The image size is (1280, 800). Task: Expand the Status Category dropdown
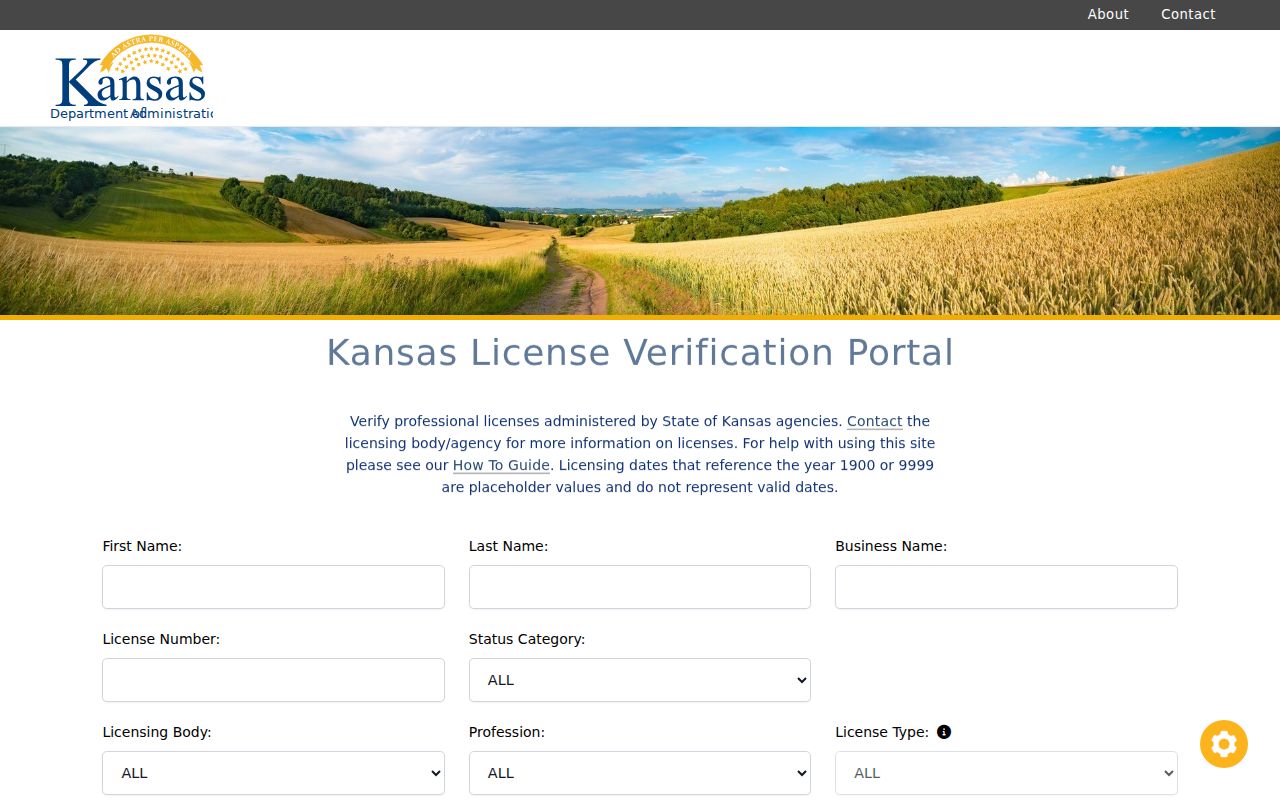pos(640,680)
